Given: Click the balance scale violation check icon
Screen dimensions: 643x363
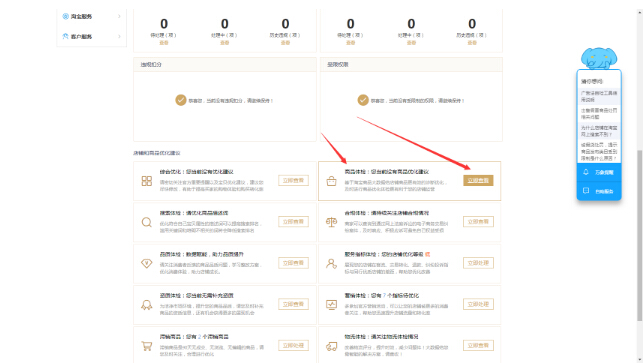Looking at the screenshot, I should click(x=331, y=222).
